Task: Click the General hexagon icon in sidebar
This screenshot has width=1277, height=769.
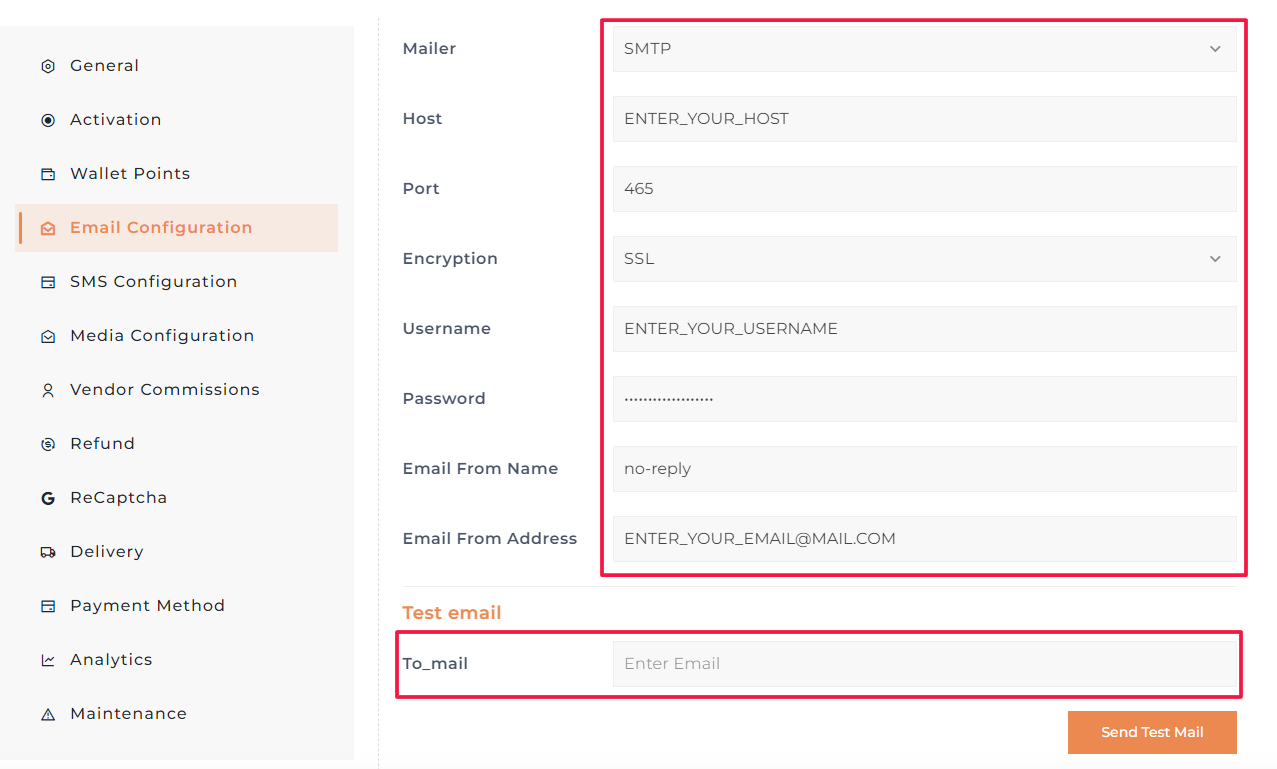Action: point(48,67)
